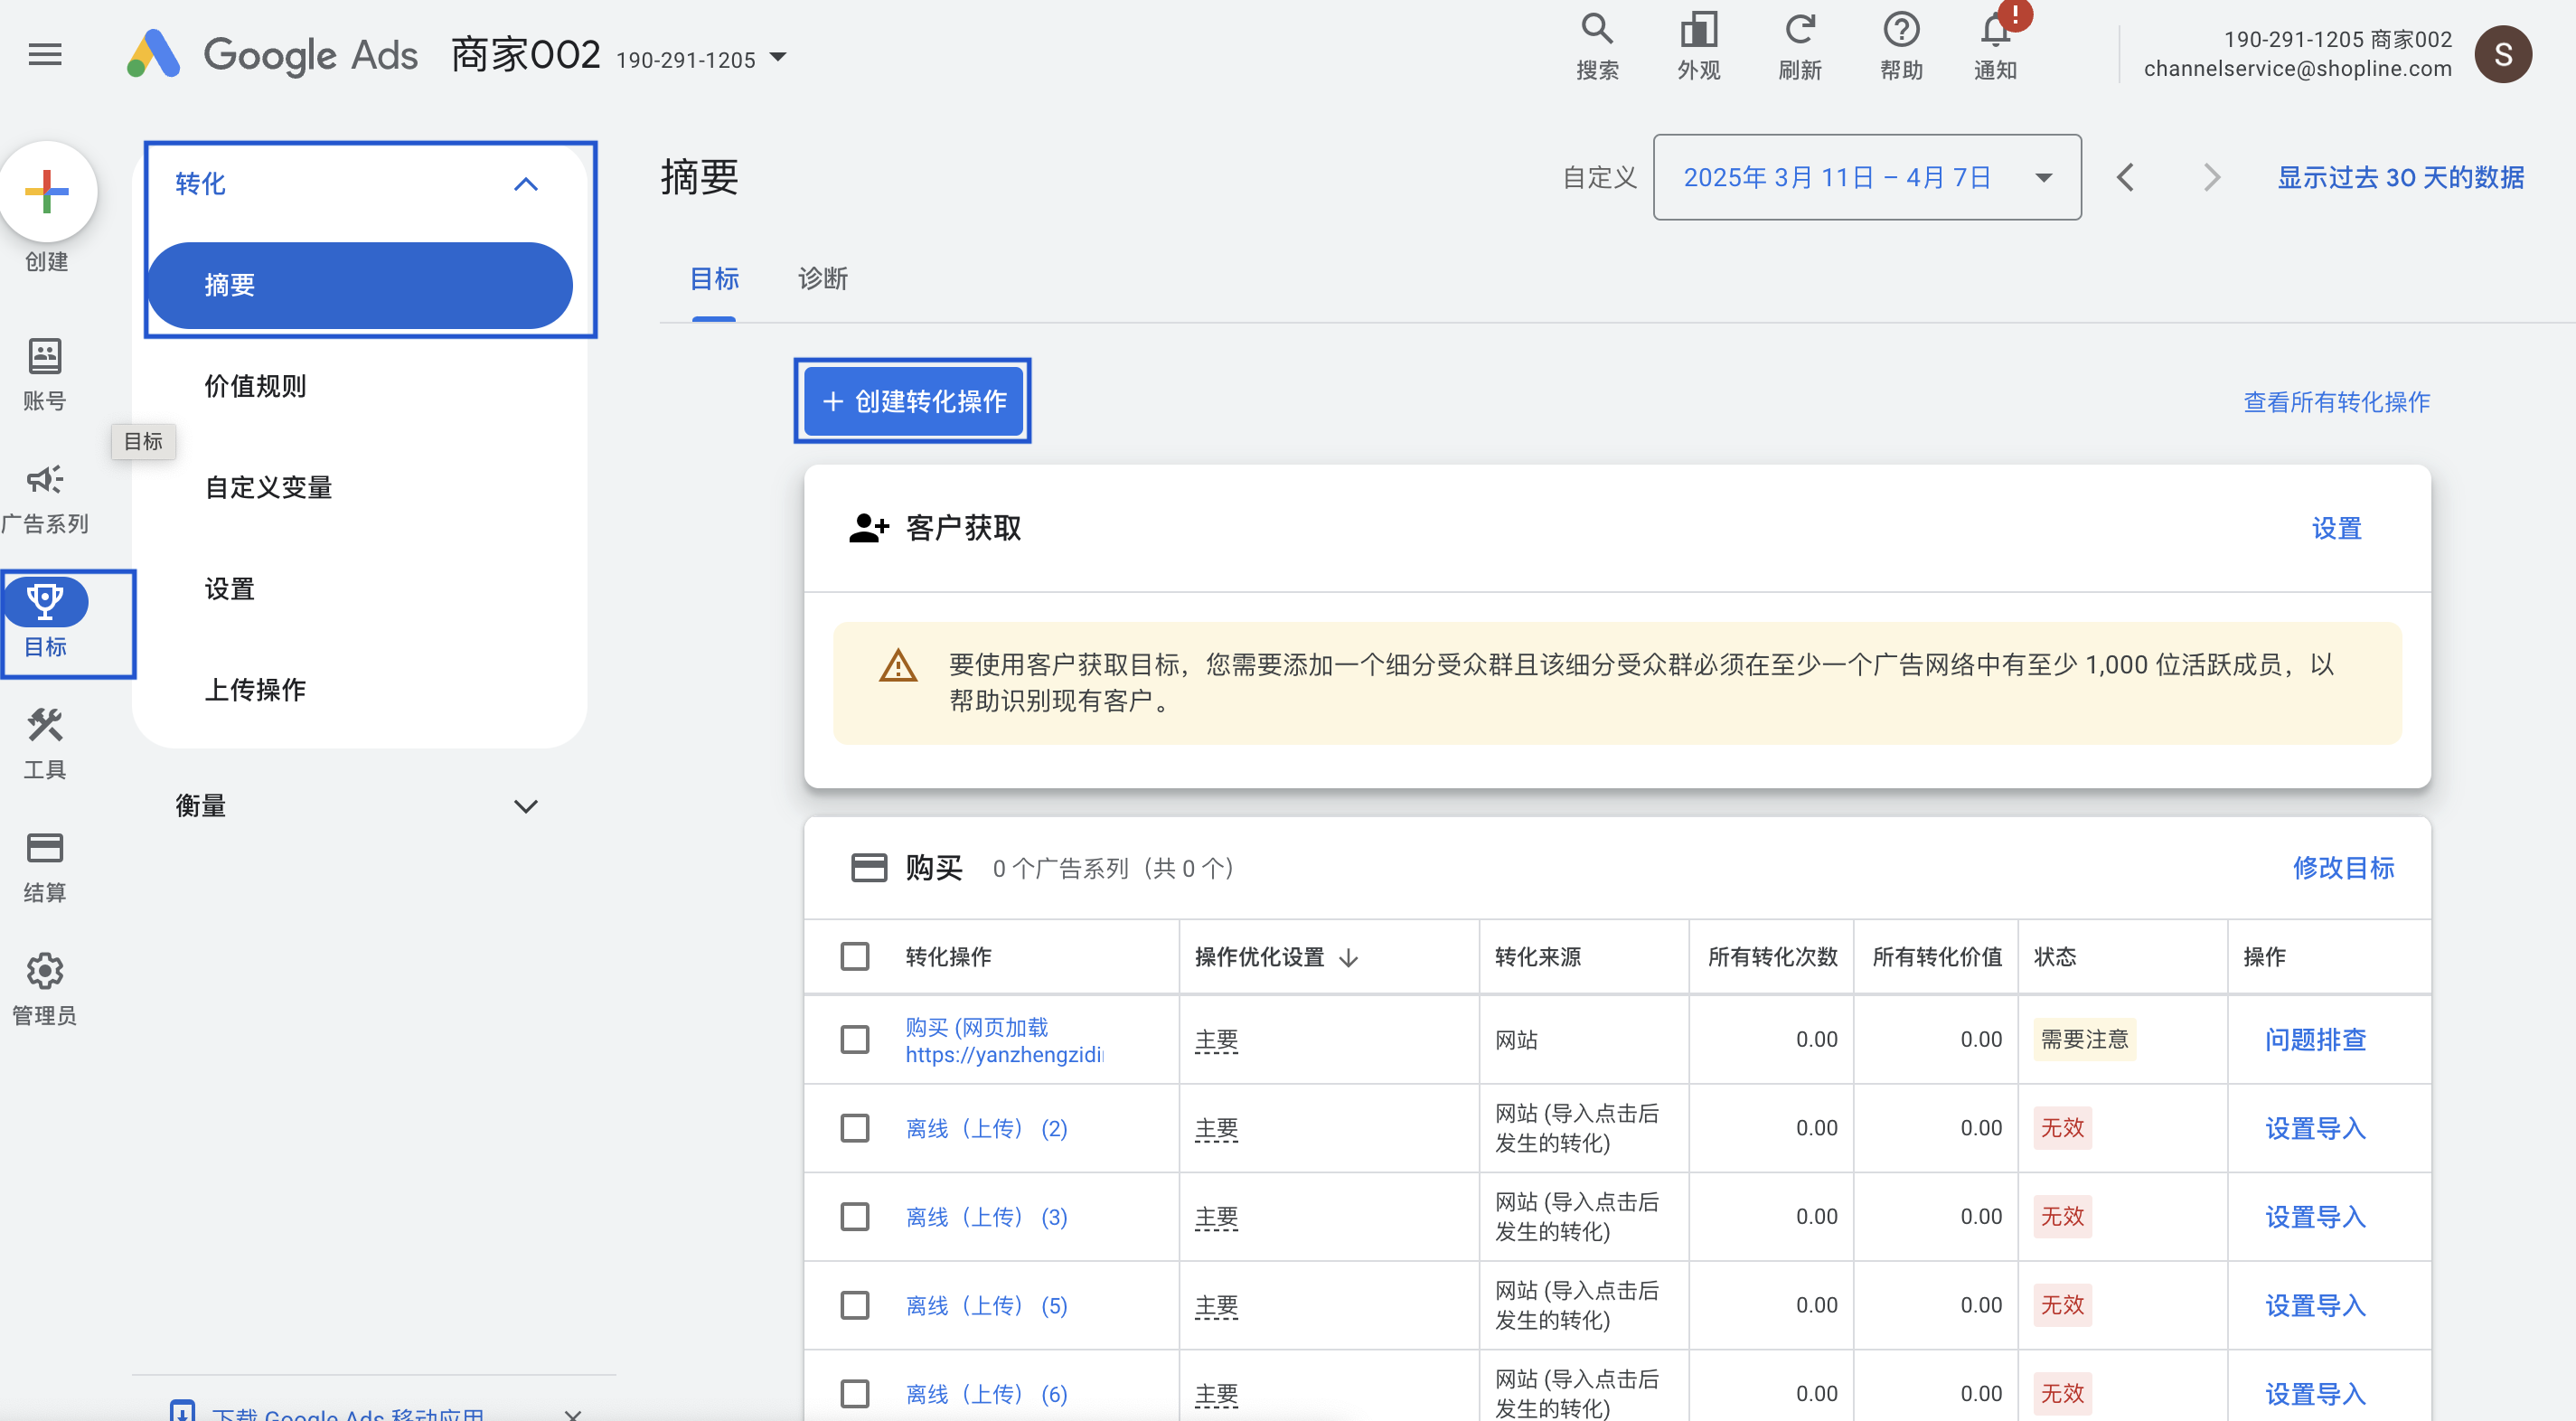Select 设置 in conversions menu

pos(230,589)
